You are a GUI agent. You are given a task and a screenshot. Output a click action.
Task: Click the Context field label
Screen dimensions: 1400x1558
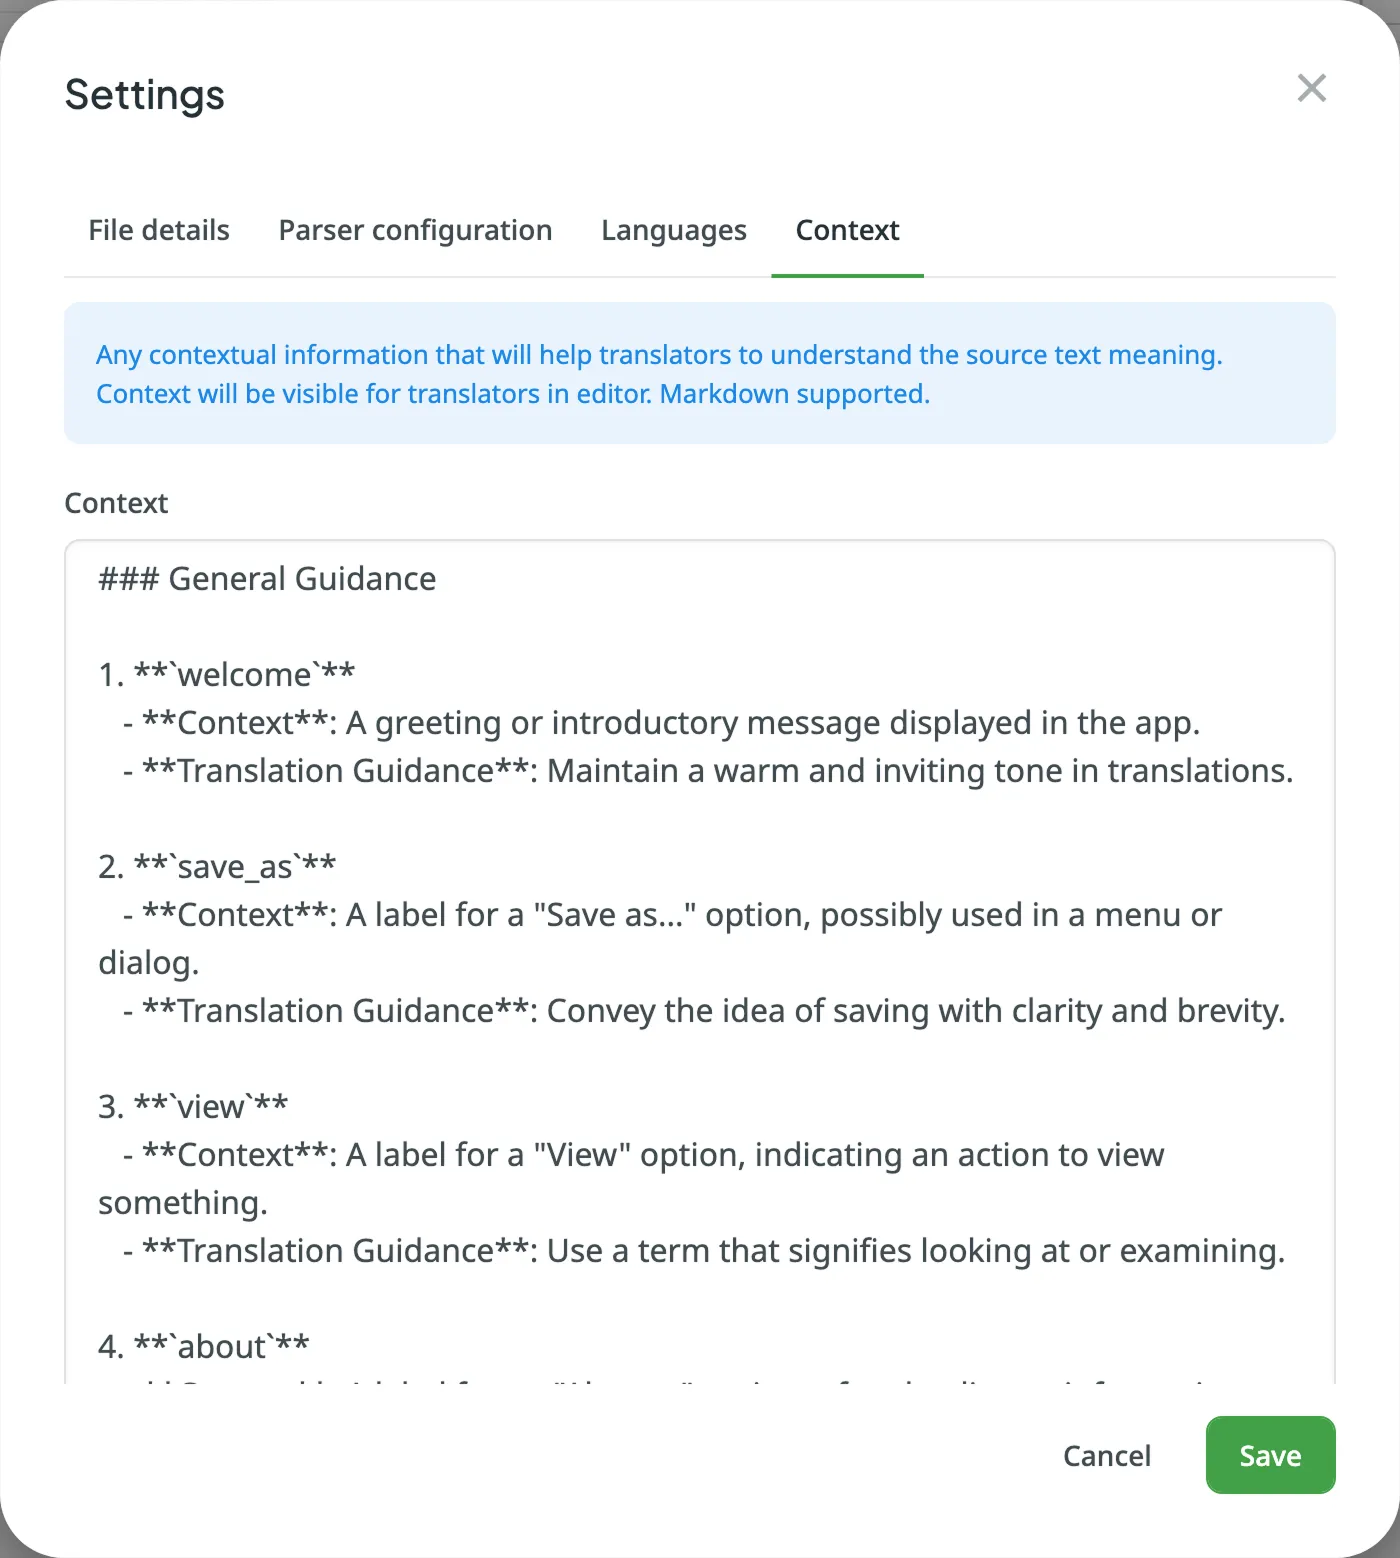116,503
